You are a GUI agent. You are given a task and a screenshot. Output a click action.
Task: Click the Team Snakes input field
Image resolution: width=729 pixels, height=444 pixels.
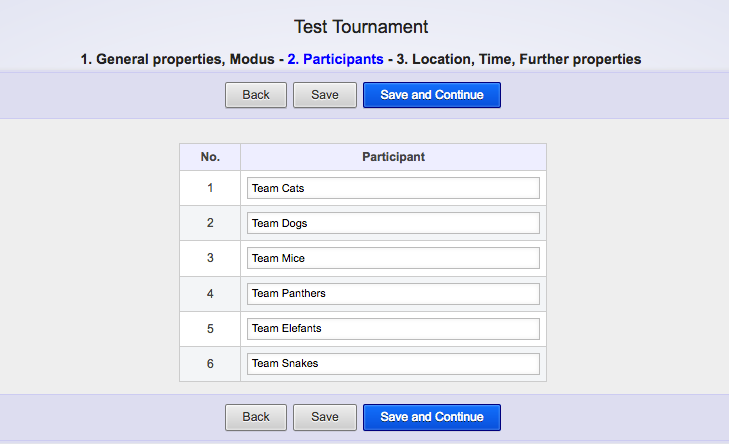tap(393, 363)
